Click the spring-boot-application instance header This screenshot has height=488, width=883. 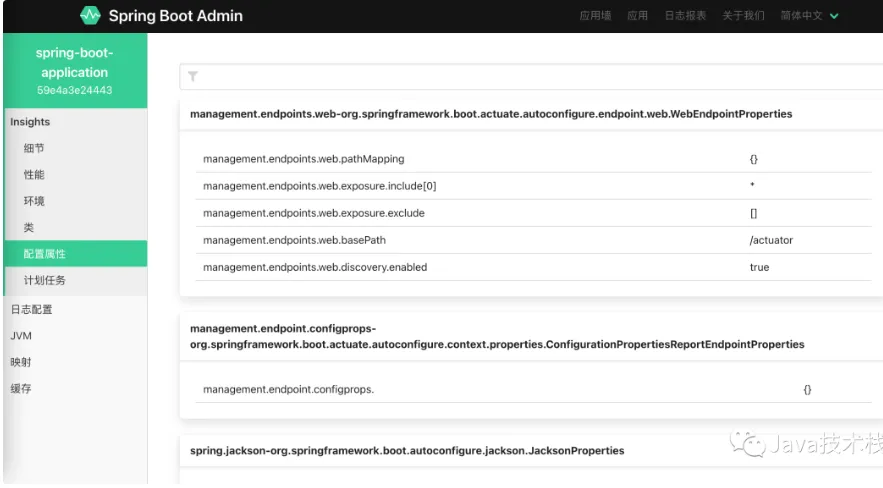(74, 71)
